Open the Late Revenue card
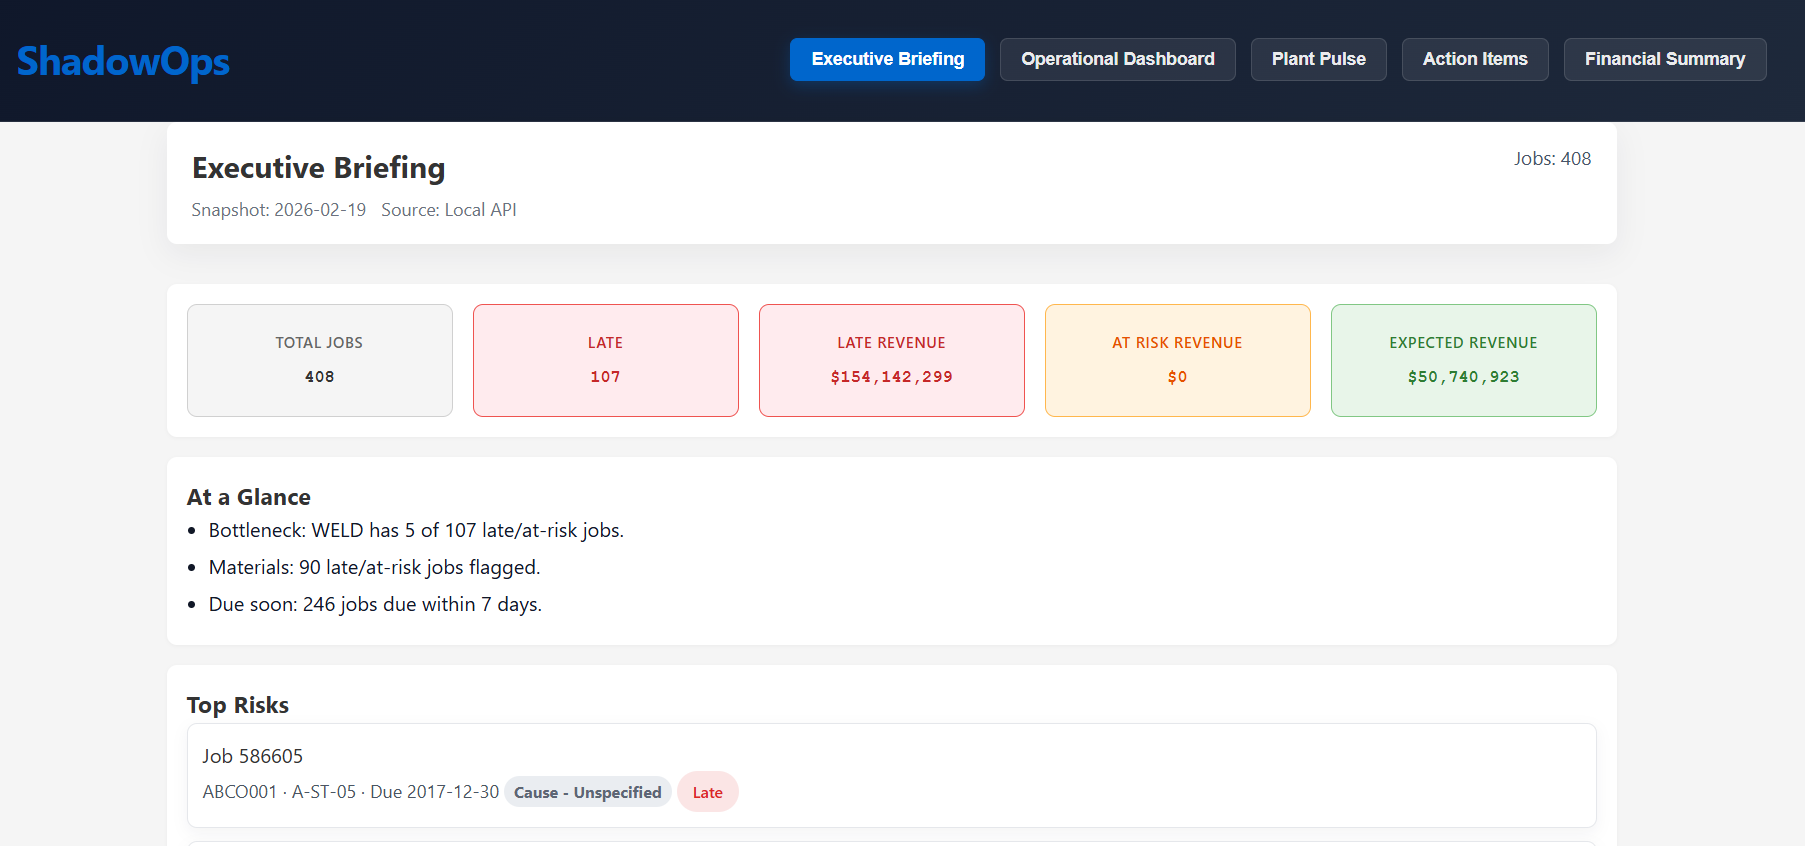Viewport: 1805px width, 846px height. tap(891, 360)
